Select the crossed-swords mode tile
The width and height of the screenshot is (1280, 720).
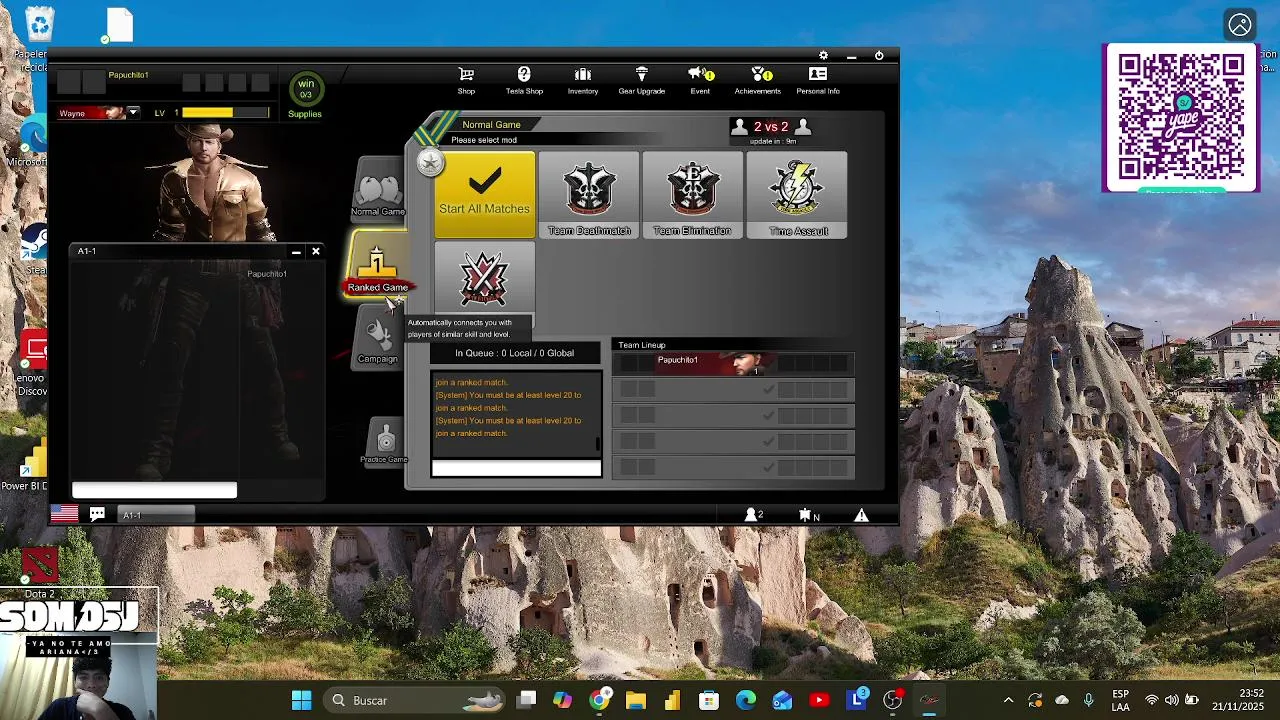(485, 280)
